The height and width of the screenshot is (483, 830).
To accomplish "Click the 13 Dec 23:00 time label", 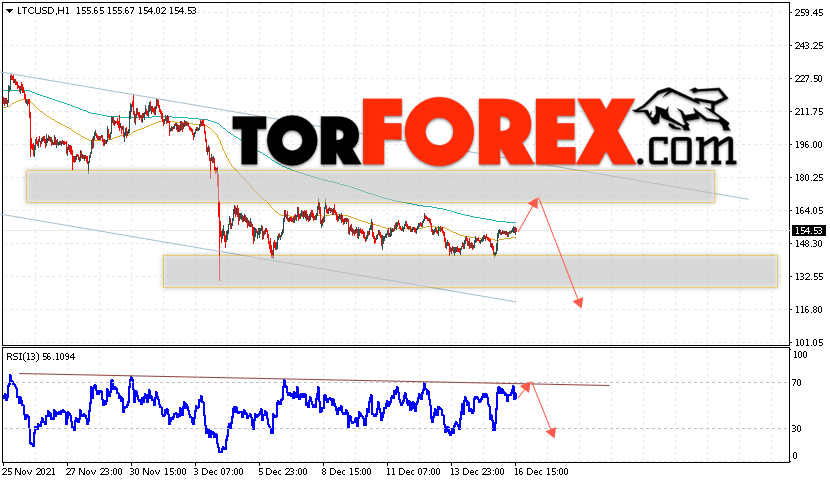I will click(x=477, y=471).
